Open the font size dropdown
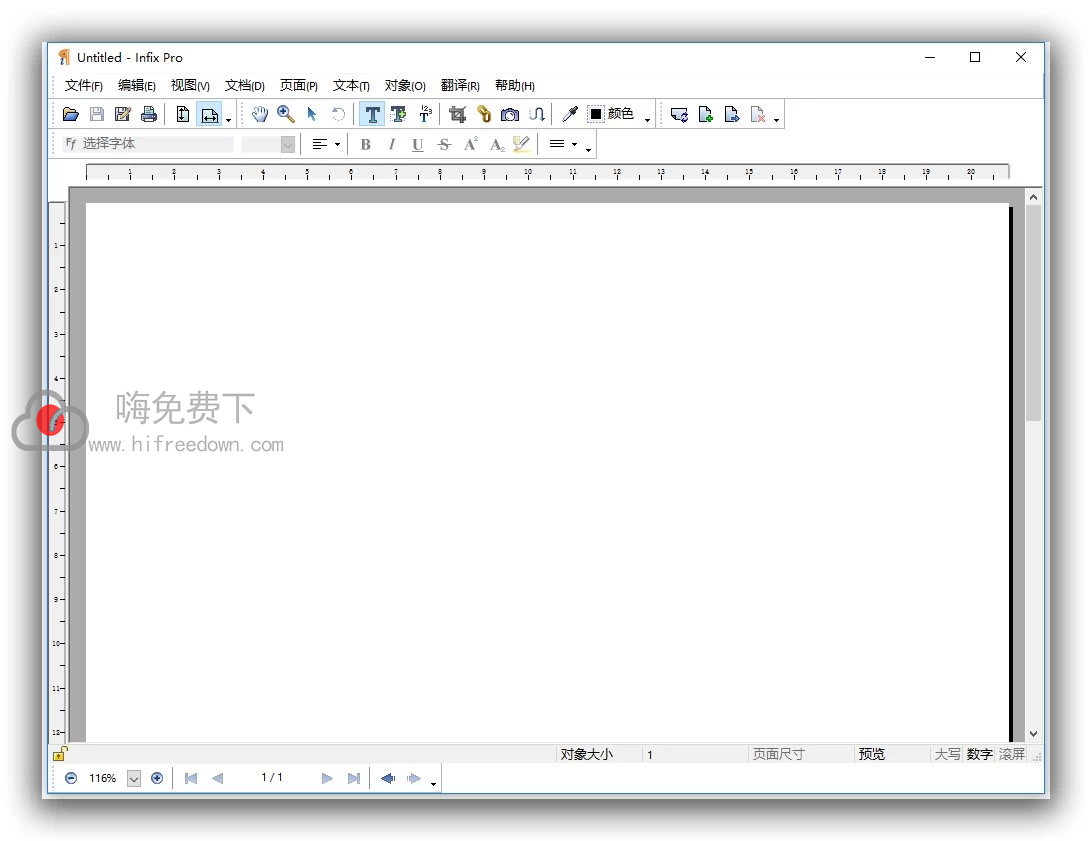The image size is (1092, 841). pyautogui.click(x=288, y=144)
